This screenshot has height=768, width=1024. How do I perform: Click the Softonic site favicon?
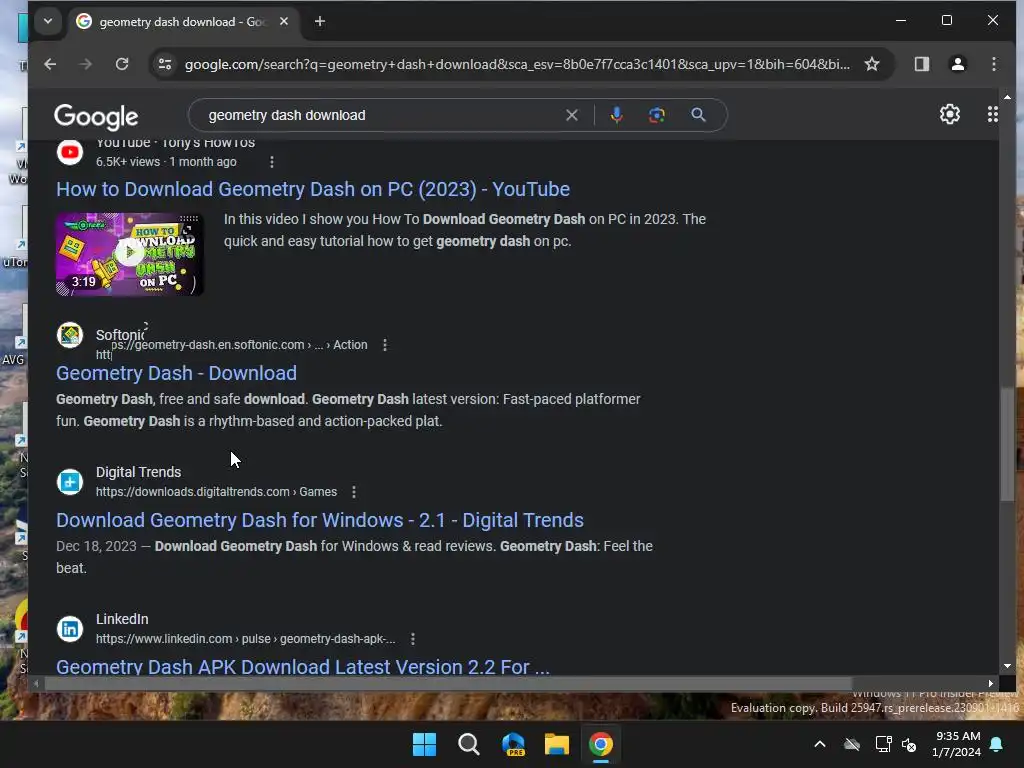tap(70, 335)
